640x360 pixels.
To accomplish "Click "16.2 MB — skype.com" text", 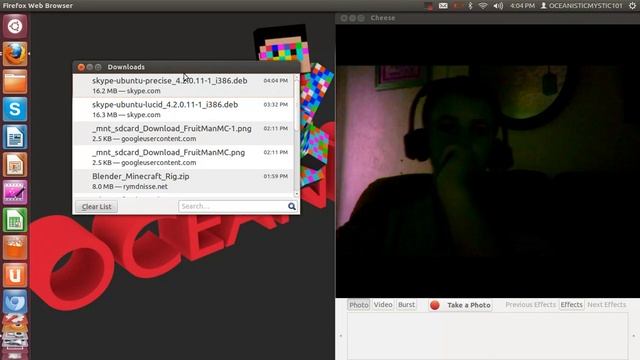I will coord(126,91).
